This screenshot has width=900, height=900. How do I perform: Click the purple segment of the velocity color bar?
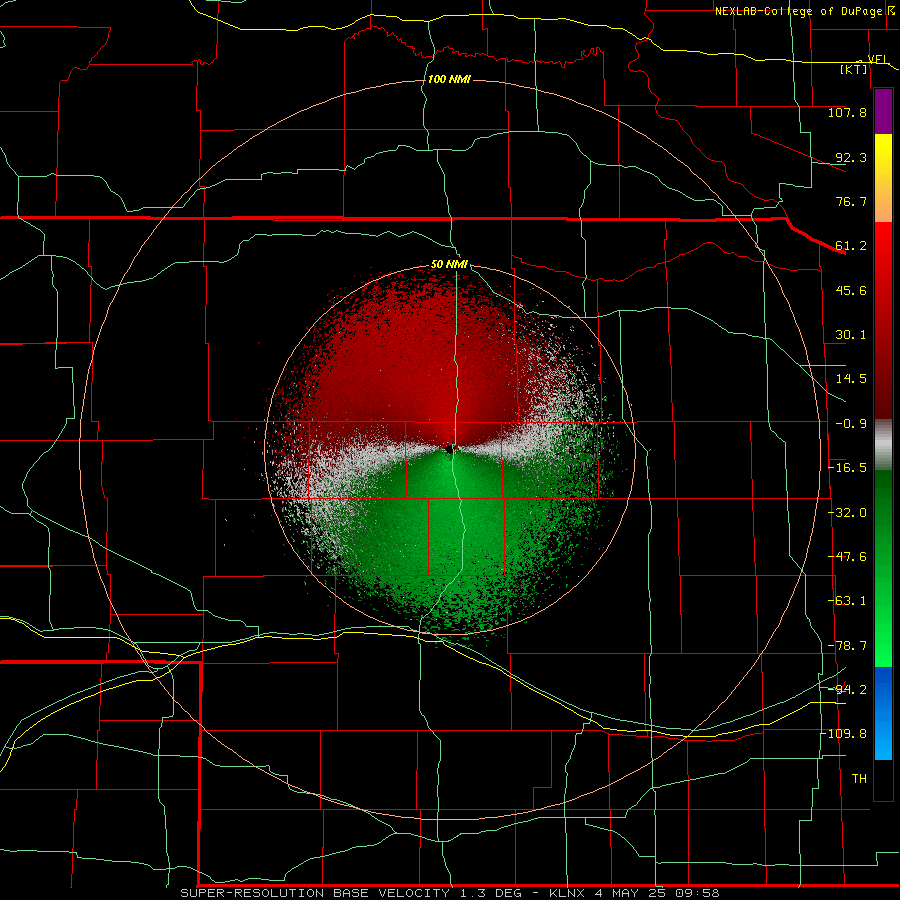click(883, 112)
